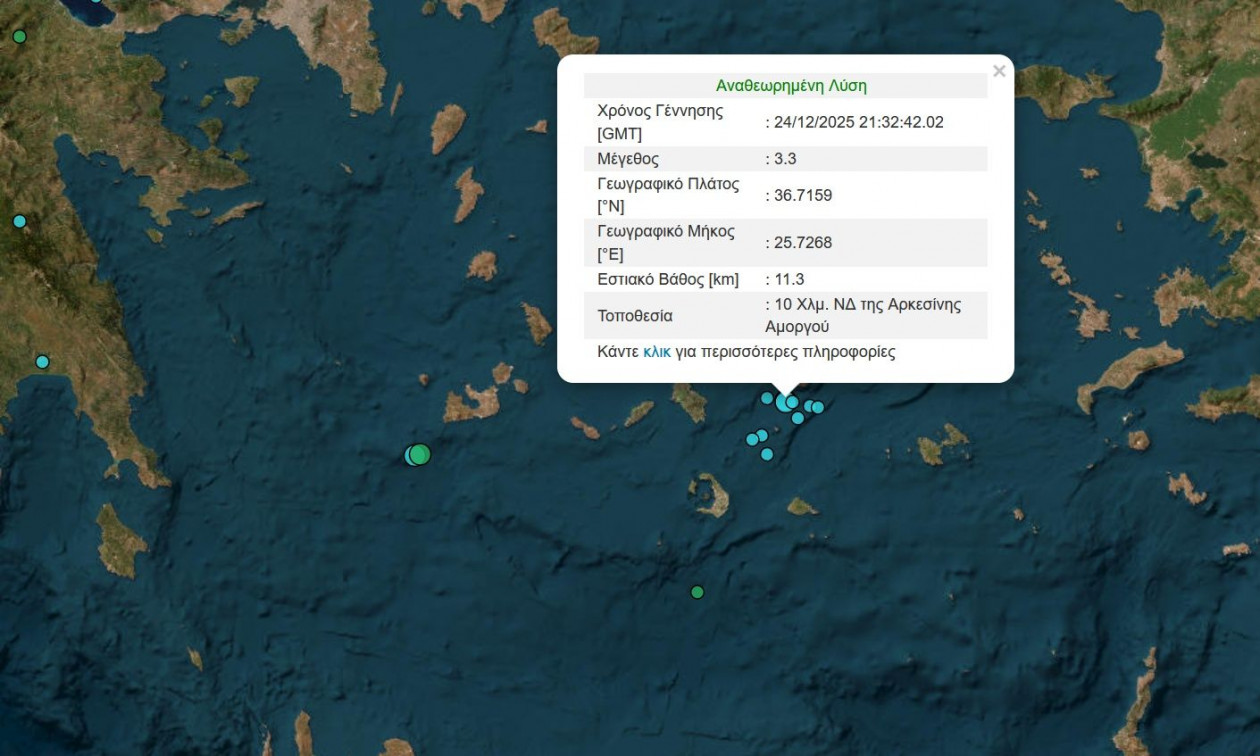Select the cyan marker partly hidden behind the large green marker
This screenshot has width=1260, height=756.
pyautogui.click(x=410, y=455)
